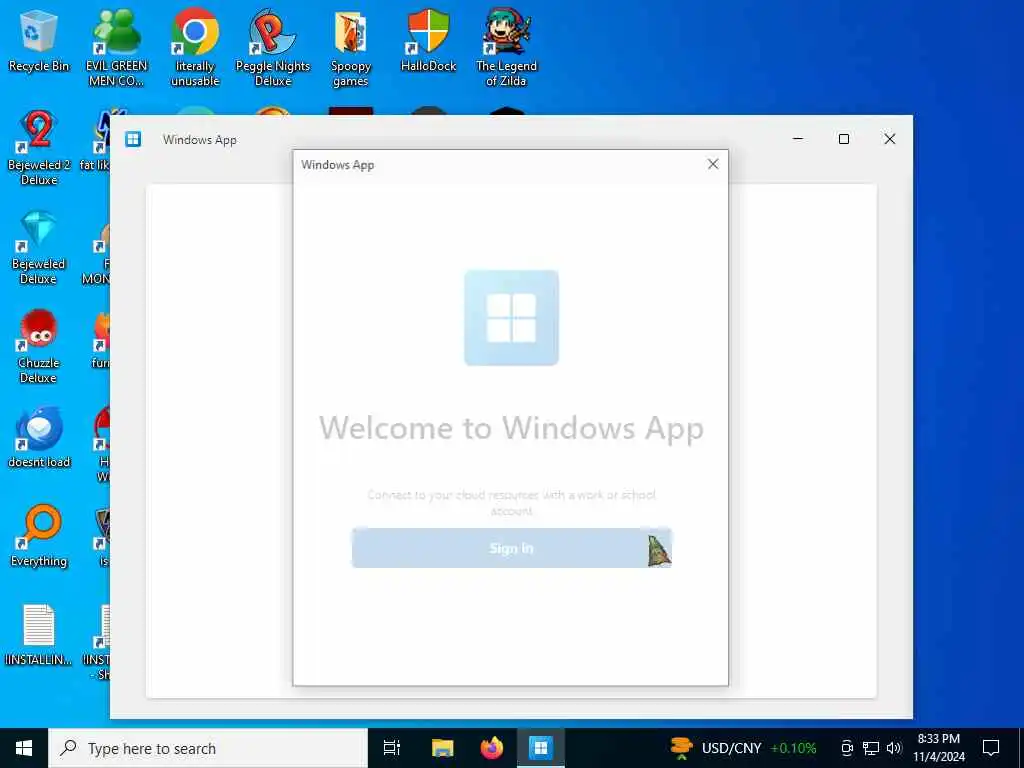
Task: Select the Bejeweled Deluxe diamond shortcut
Action: coord(39,248)
